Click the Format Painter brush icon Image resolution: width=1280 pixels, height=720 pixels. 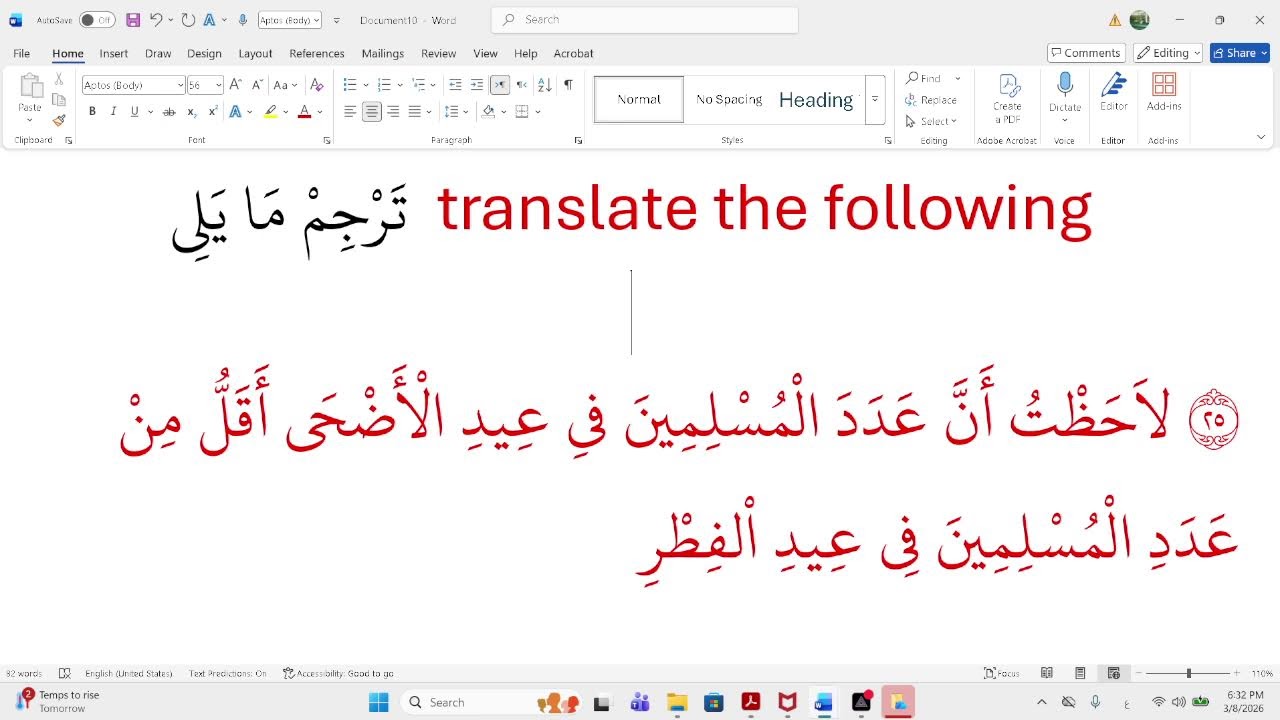tap(59, 121)
